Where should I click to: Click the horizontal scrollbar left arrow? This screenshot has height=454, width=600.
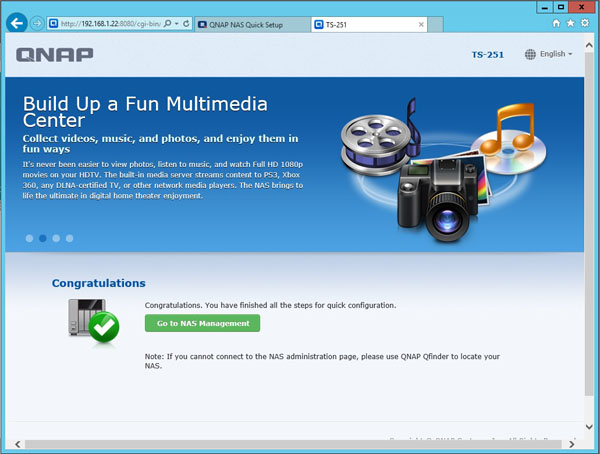(x=18, y=444)
